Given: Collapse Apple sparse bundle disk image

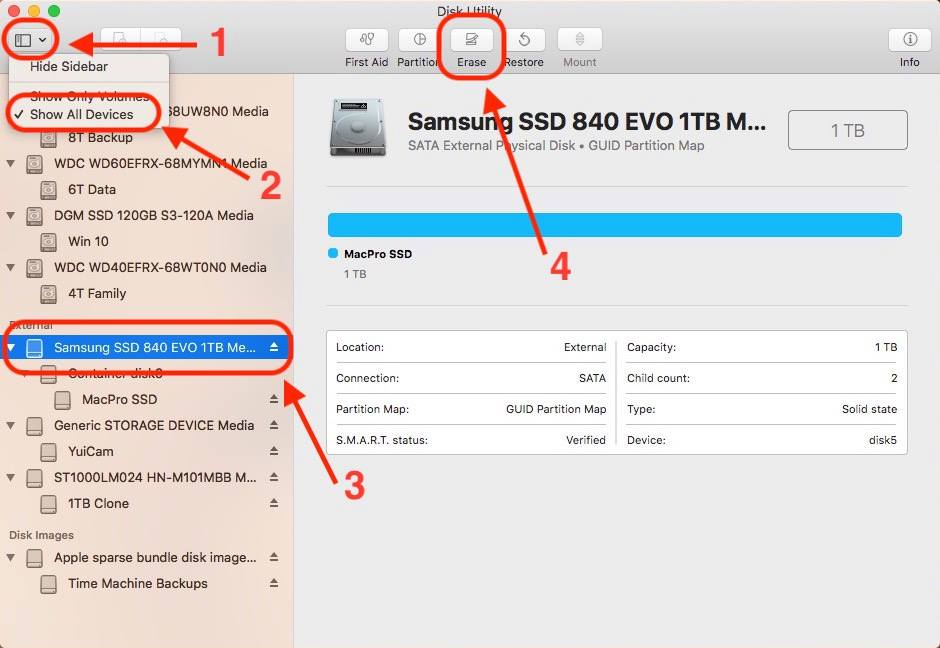Looking at the screenshot, I should point(10,557).
